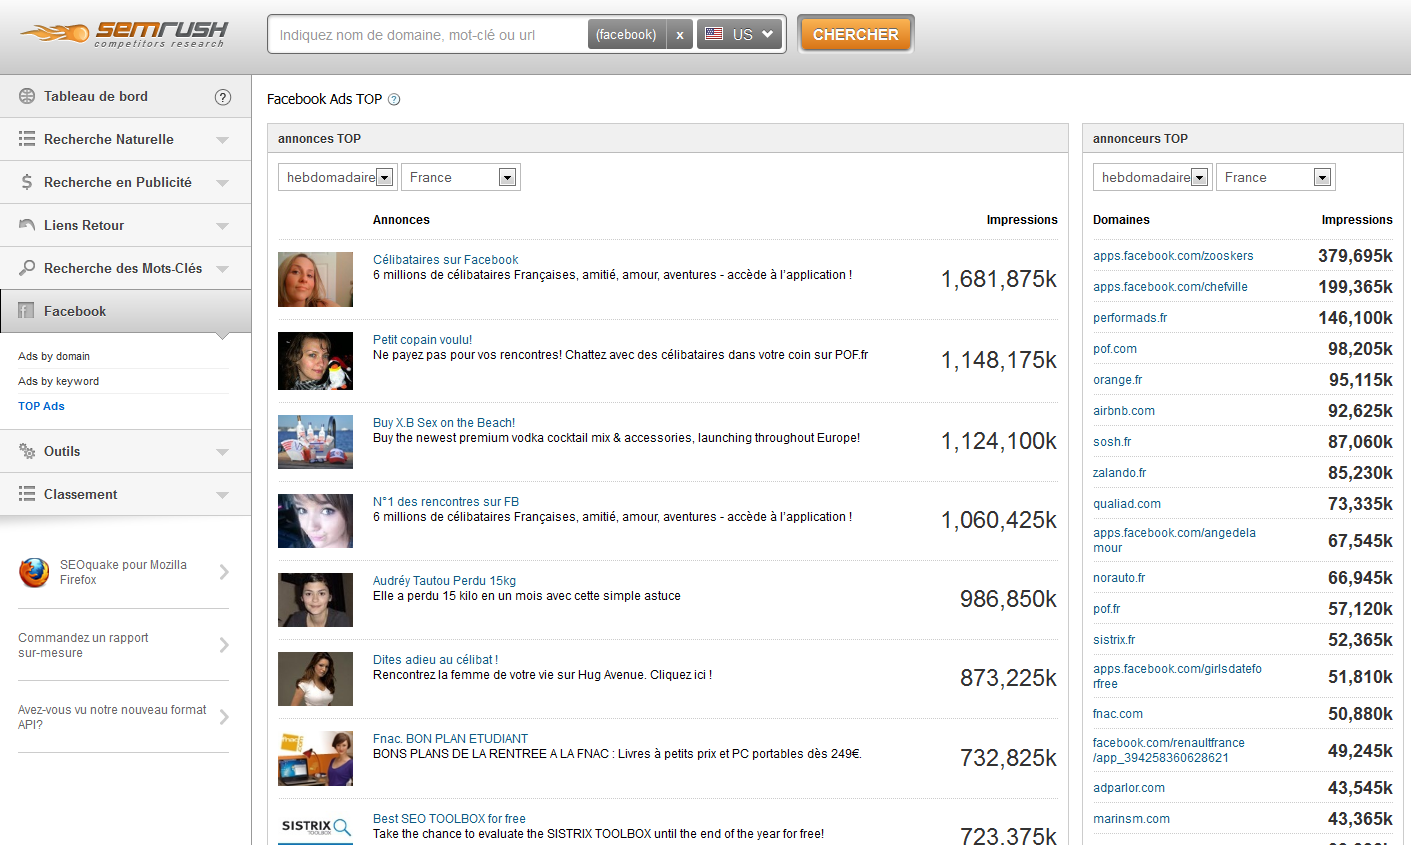The height and width of the screenshot is (845, 1411).
Task: Click the Facebook sidebar icon
Action: [x=27, y=311]
